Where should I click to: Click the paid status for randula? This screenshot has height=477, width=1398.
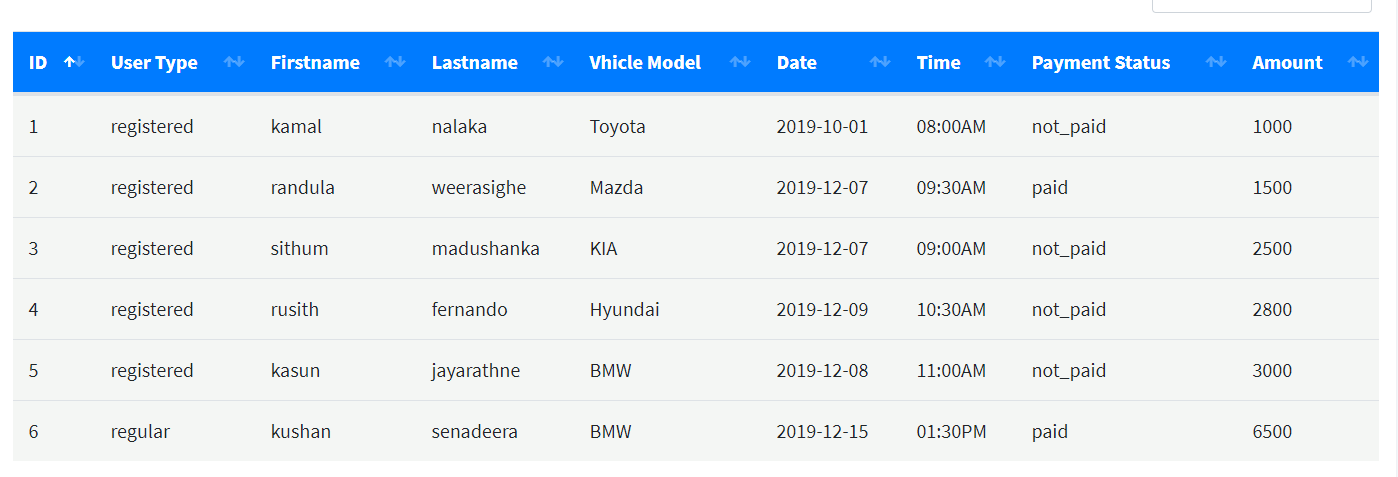click(1050, 188)
